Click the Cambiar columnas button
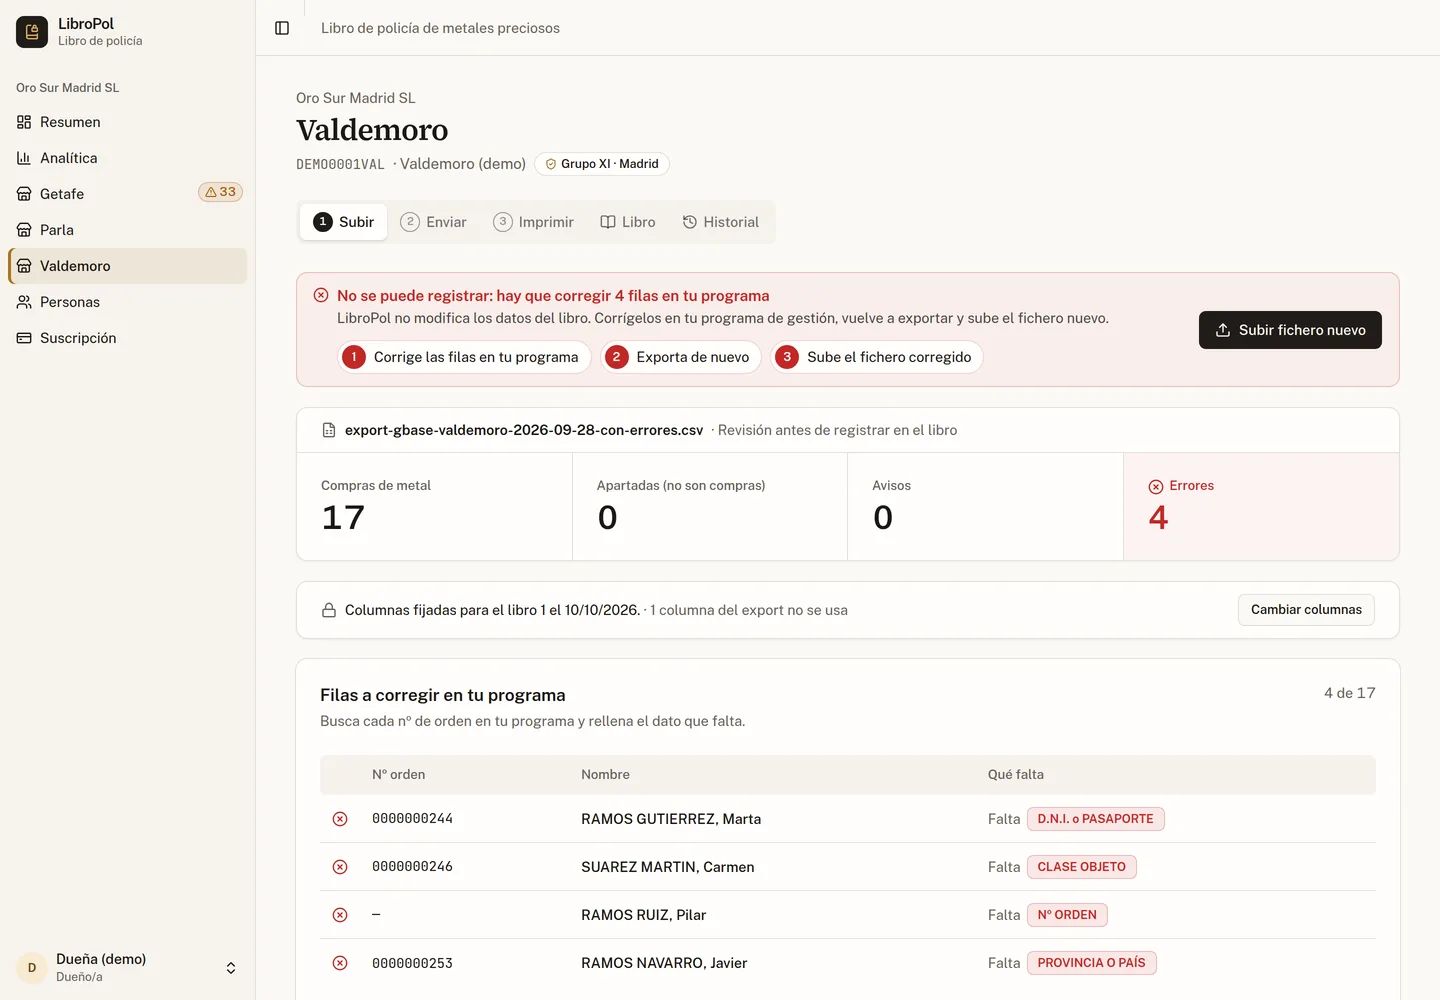 point(1306,610)
